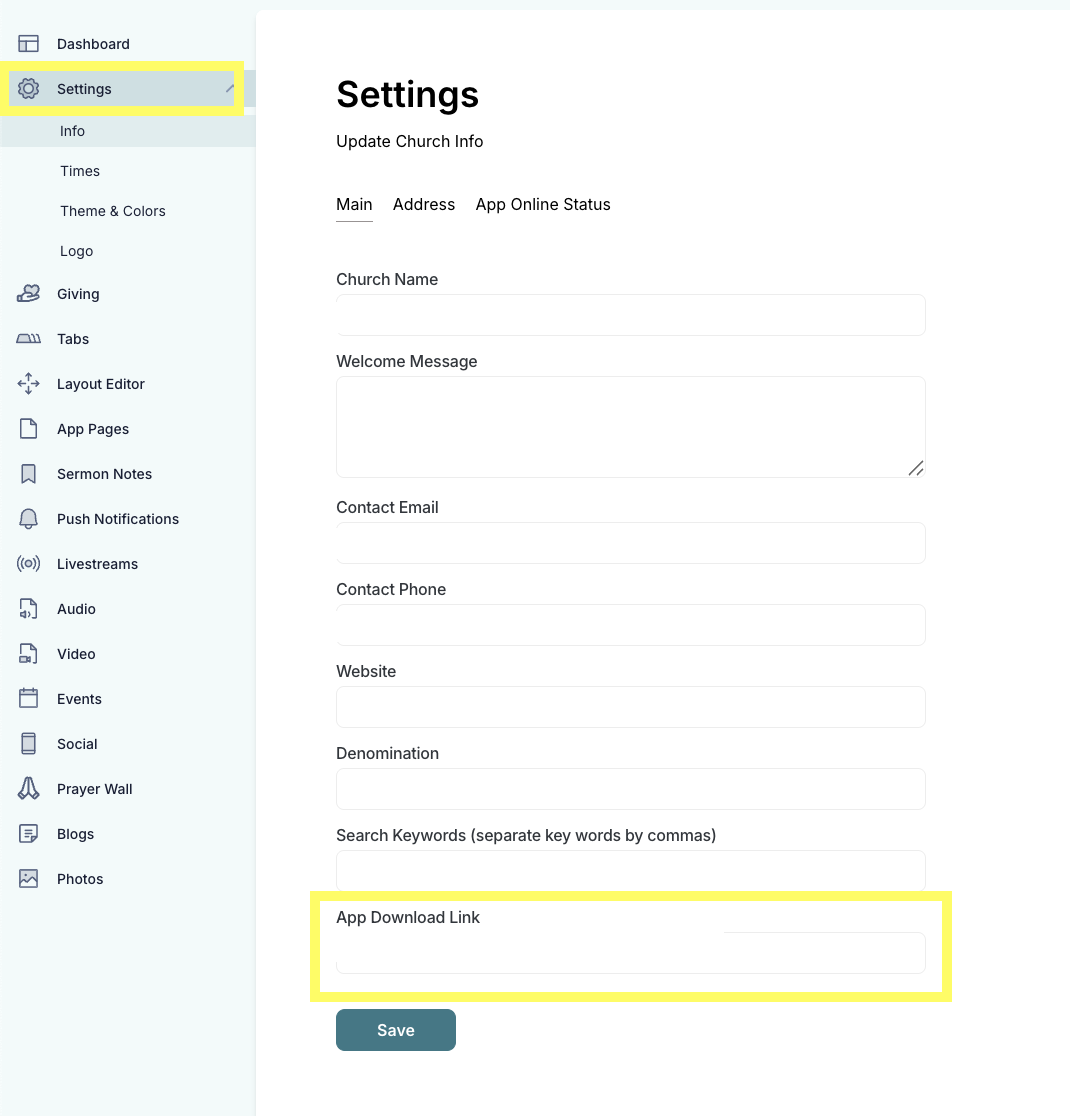Click the Photos image icon
1070x1116 pixels.
click(28, 878)
